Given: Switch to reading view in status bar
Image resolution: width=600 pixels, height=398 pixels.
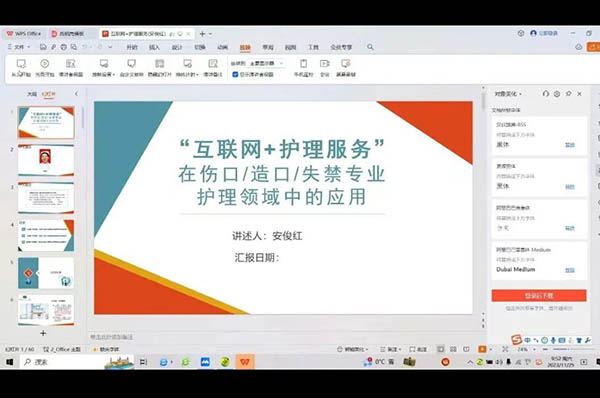Looking at the screenshot, I should pyautogui.click(x=466, y=349).
